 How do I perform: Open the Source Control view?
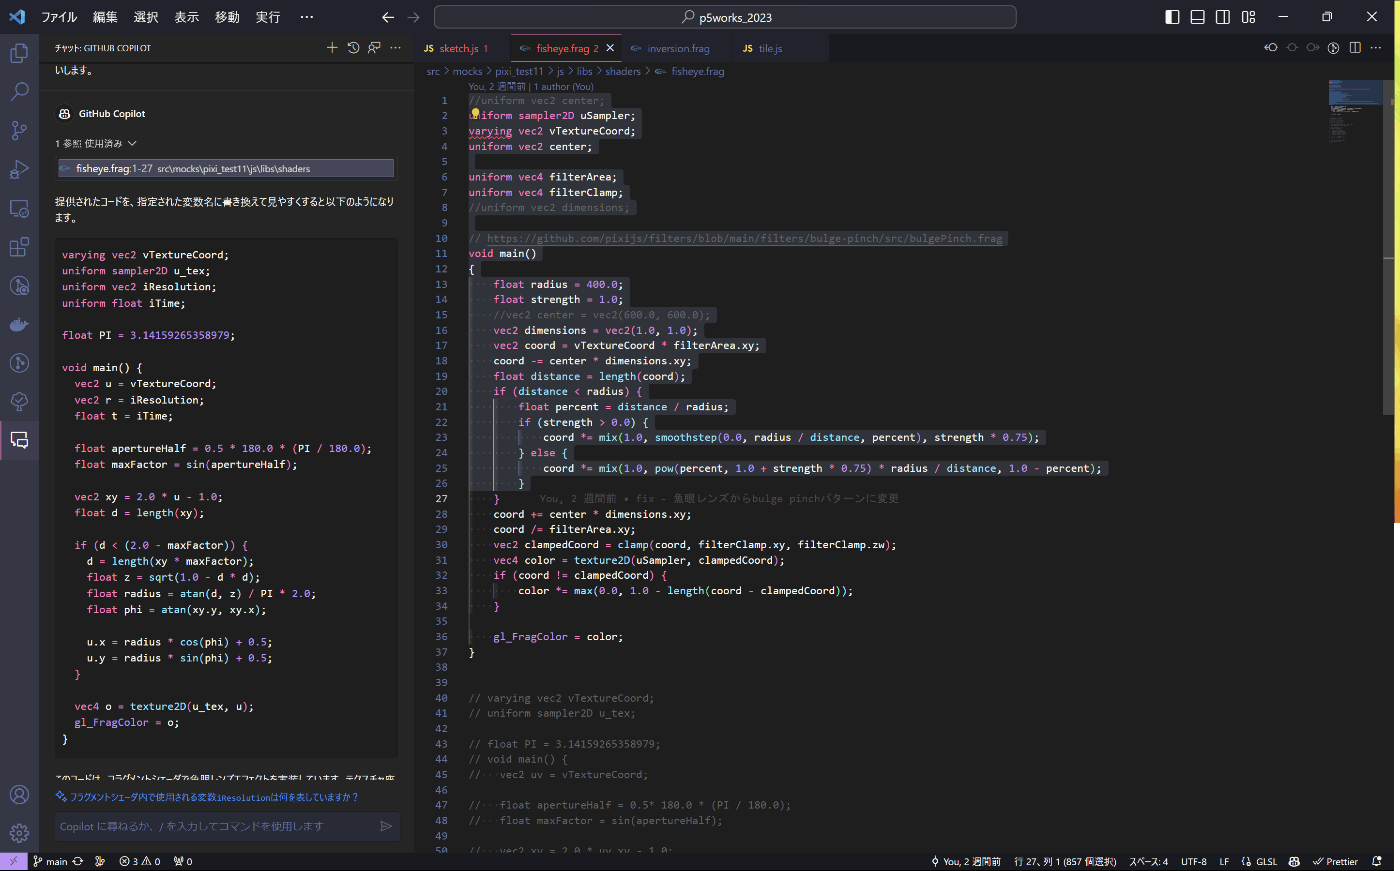(19, 131)
